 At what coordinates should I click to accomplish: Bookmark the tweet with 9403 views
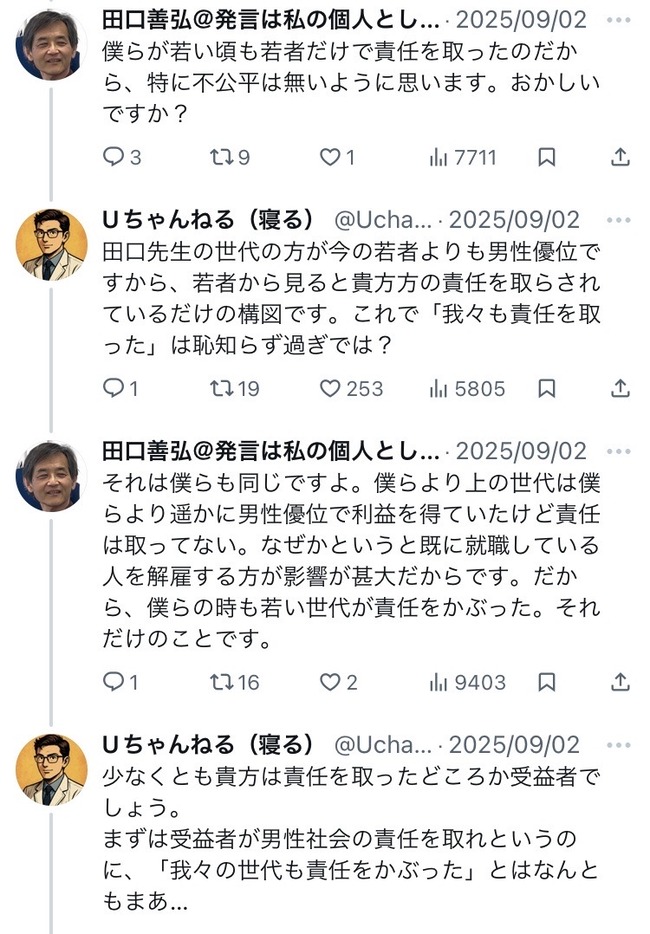coord(547,682)
